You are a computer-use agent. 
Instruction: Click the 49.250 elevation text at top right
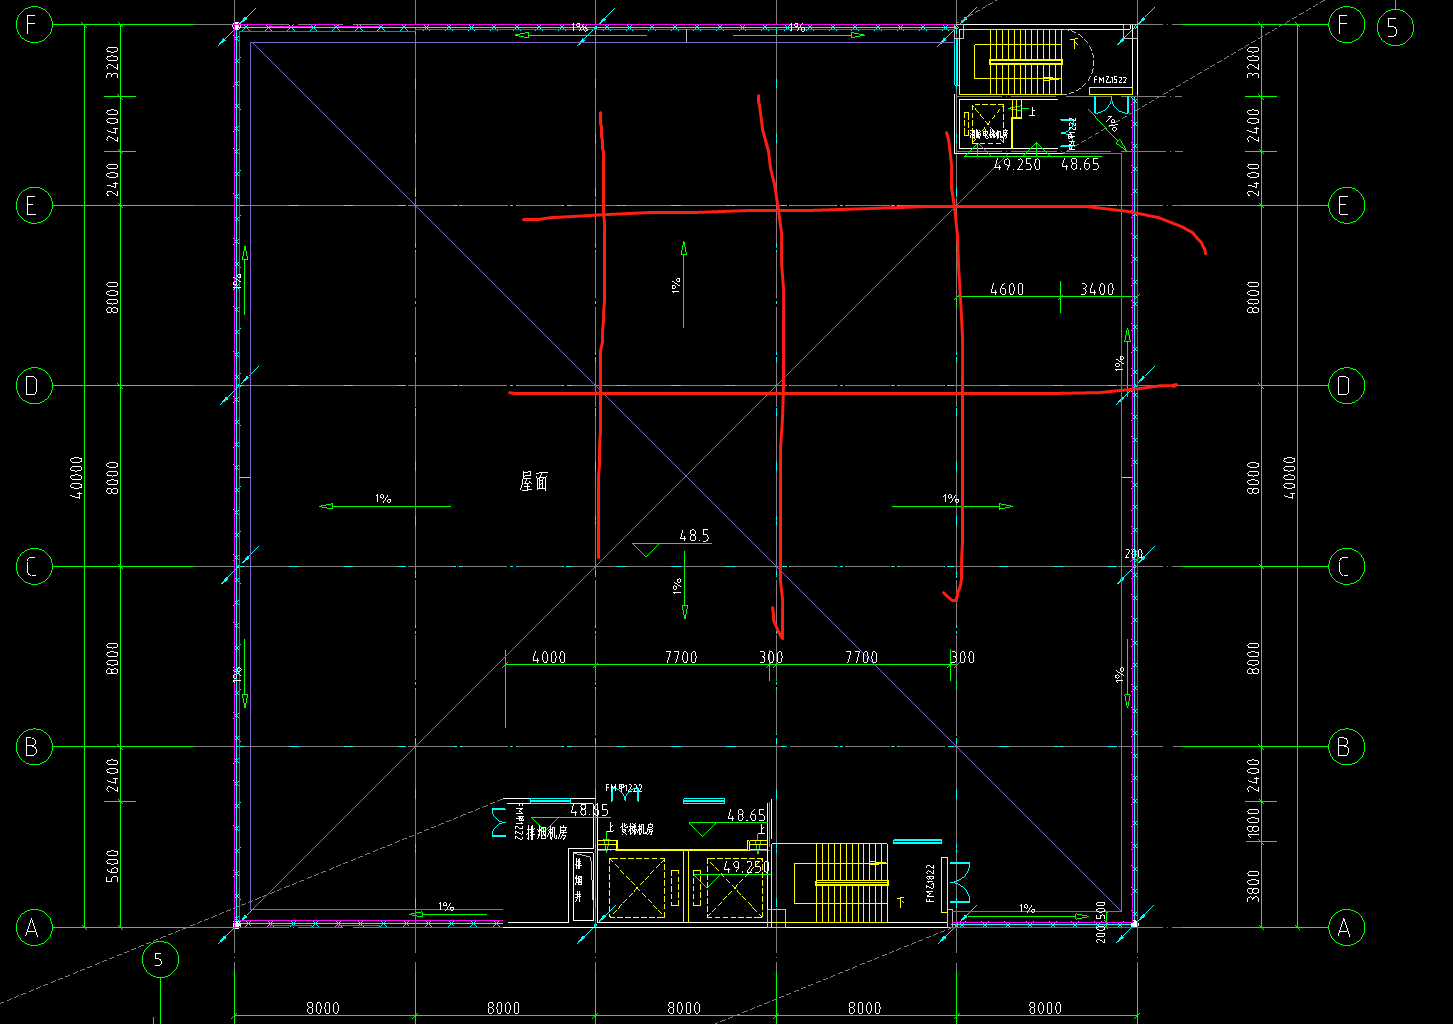click(1017, 164)
